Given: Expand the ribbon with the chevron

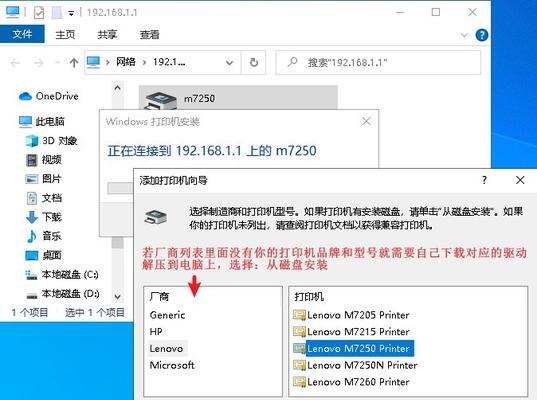Looking at the screenshot, I should [x=464, y=35].
